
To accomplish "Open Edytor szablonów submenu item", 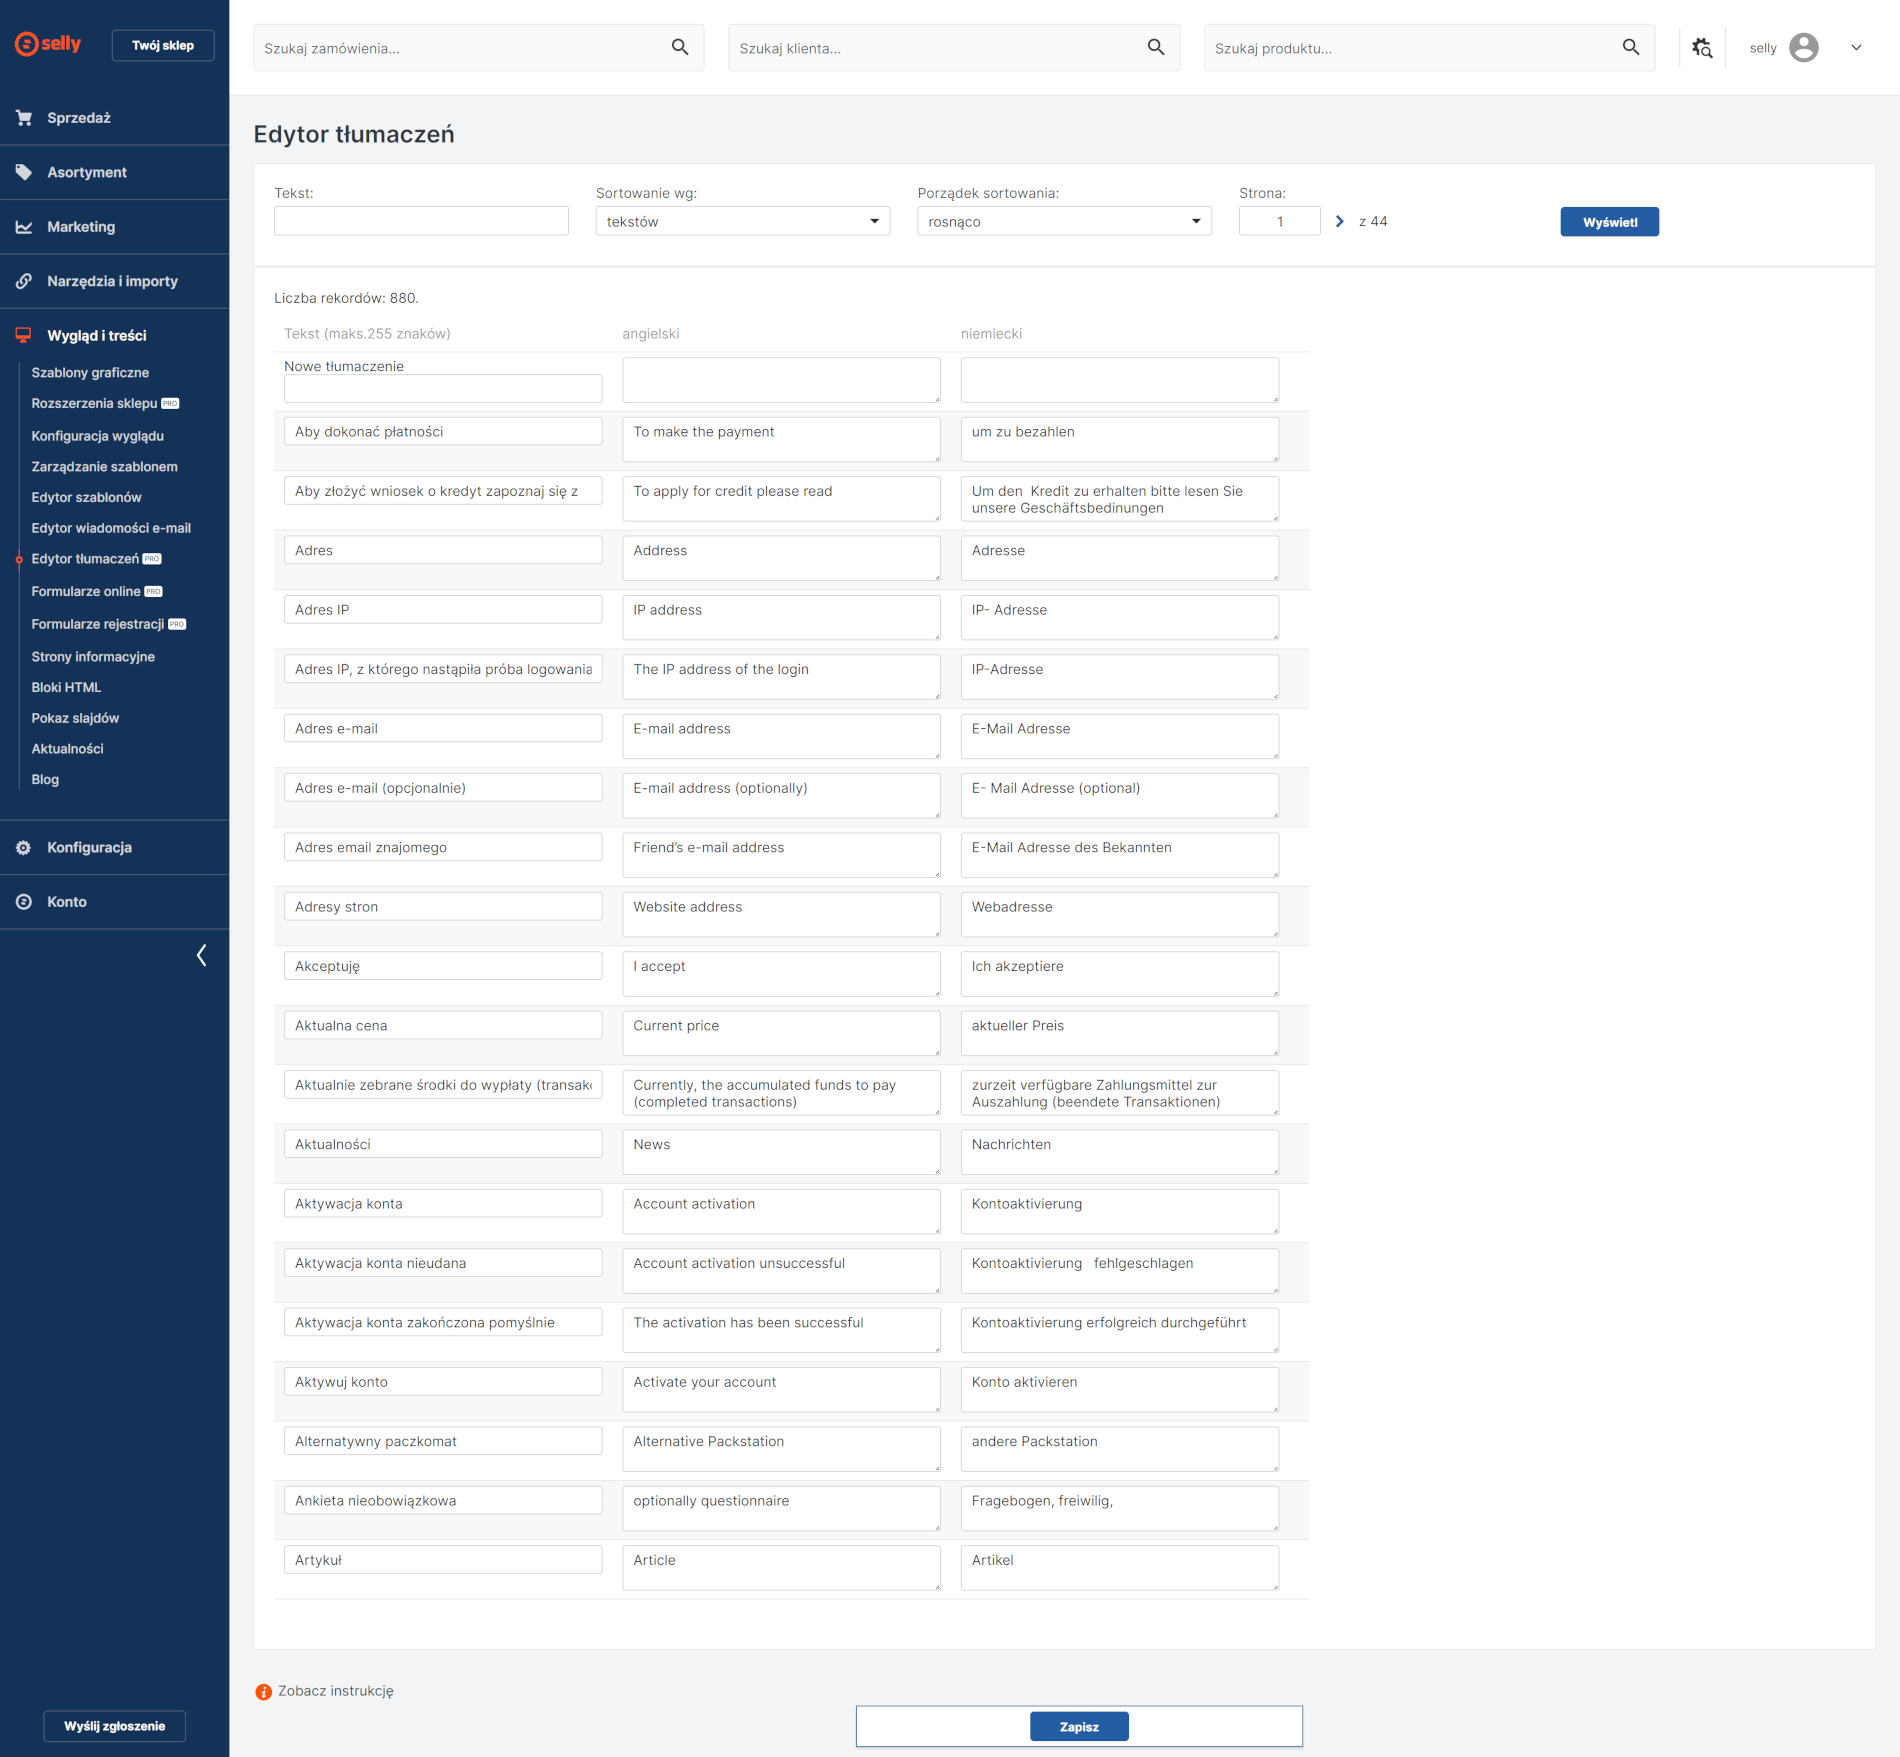I will click(86, 497).
